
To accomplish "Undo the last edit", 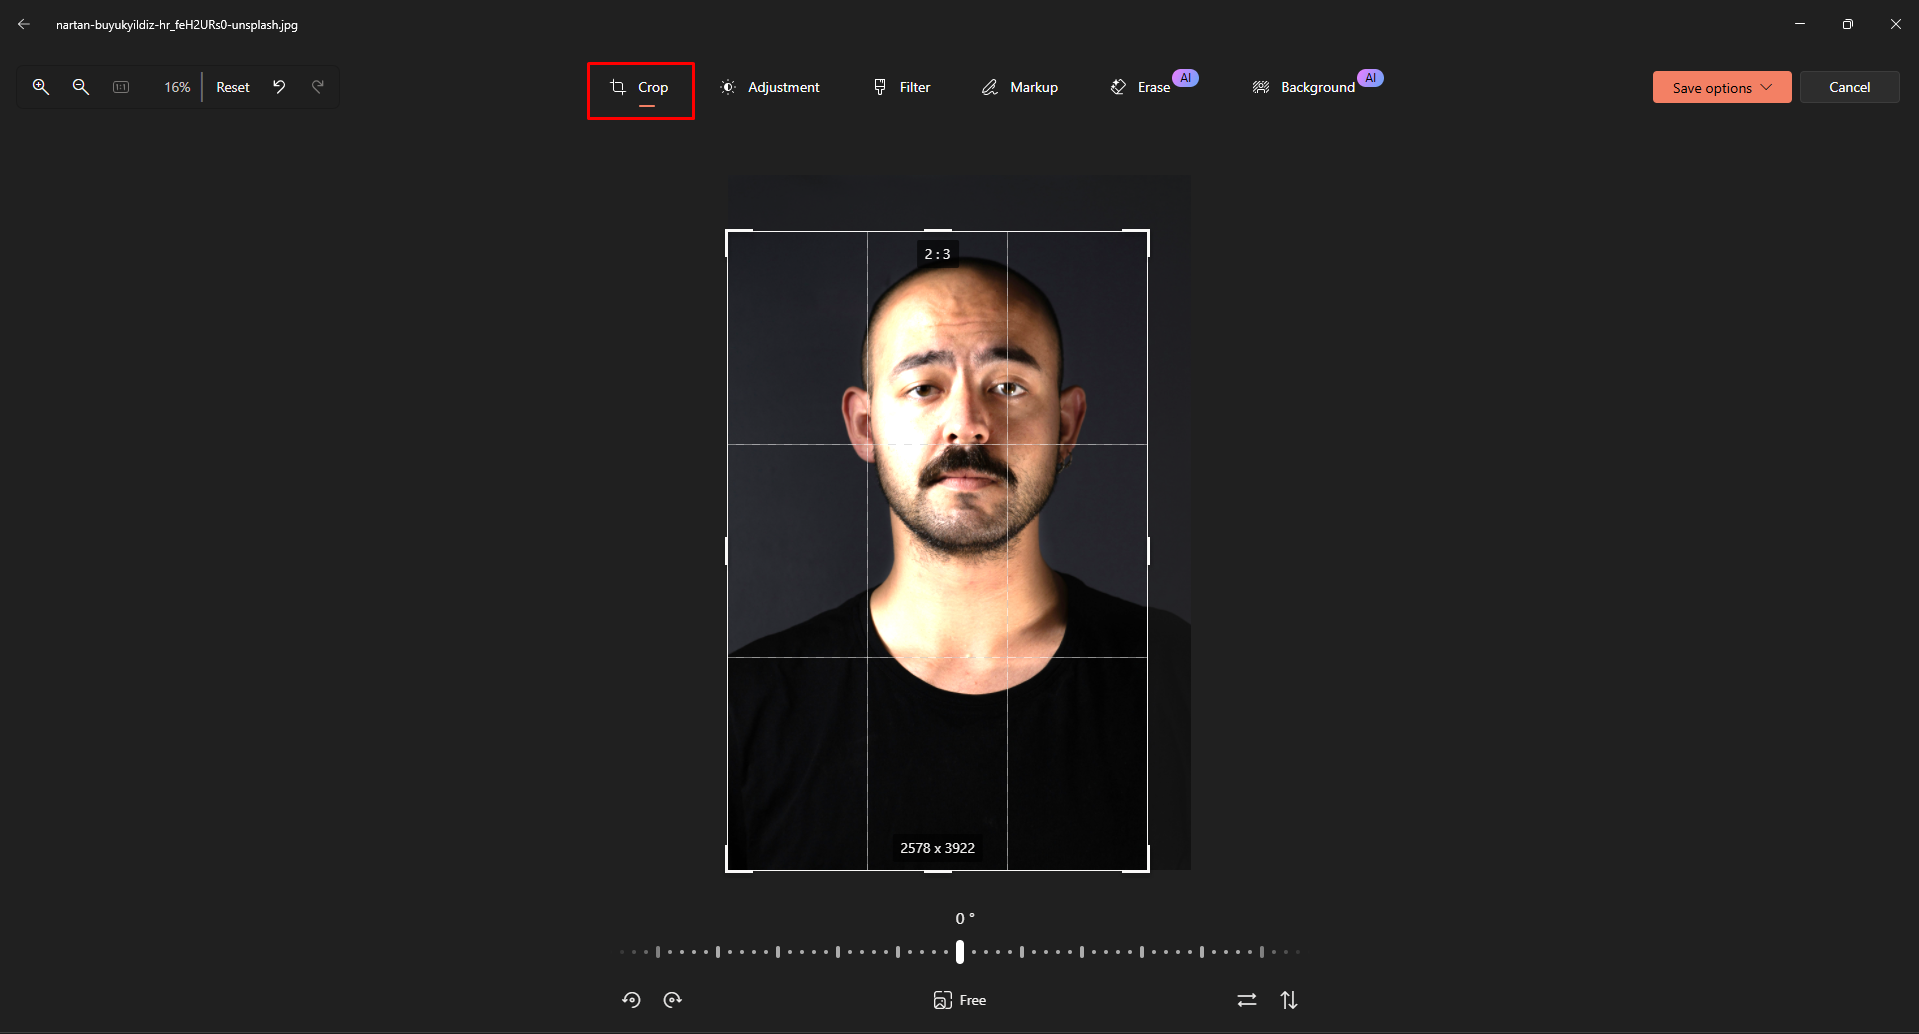I will pos(279,87).
